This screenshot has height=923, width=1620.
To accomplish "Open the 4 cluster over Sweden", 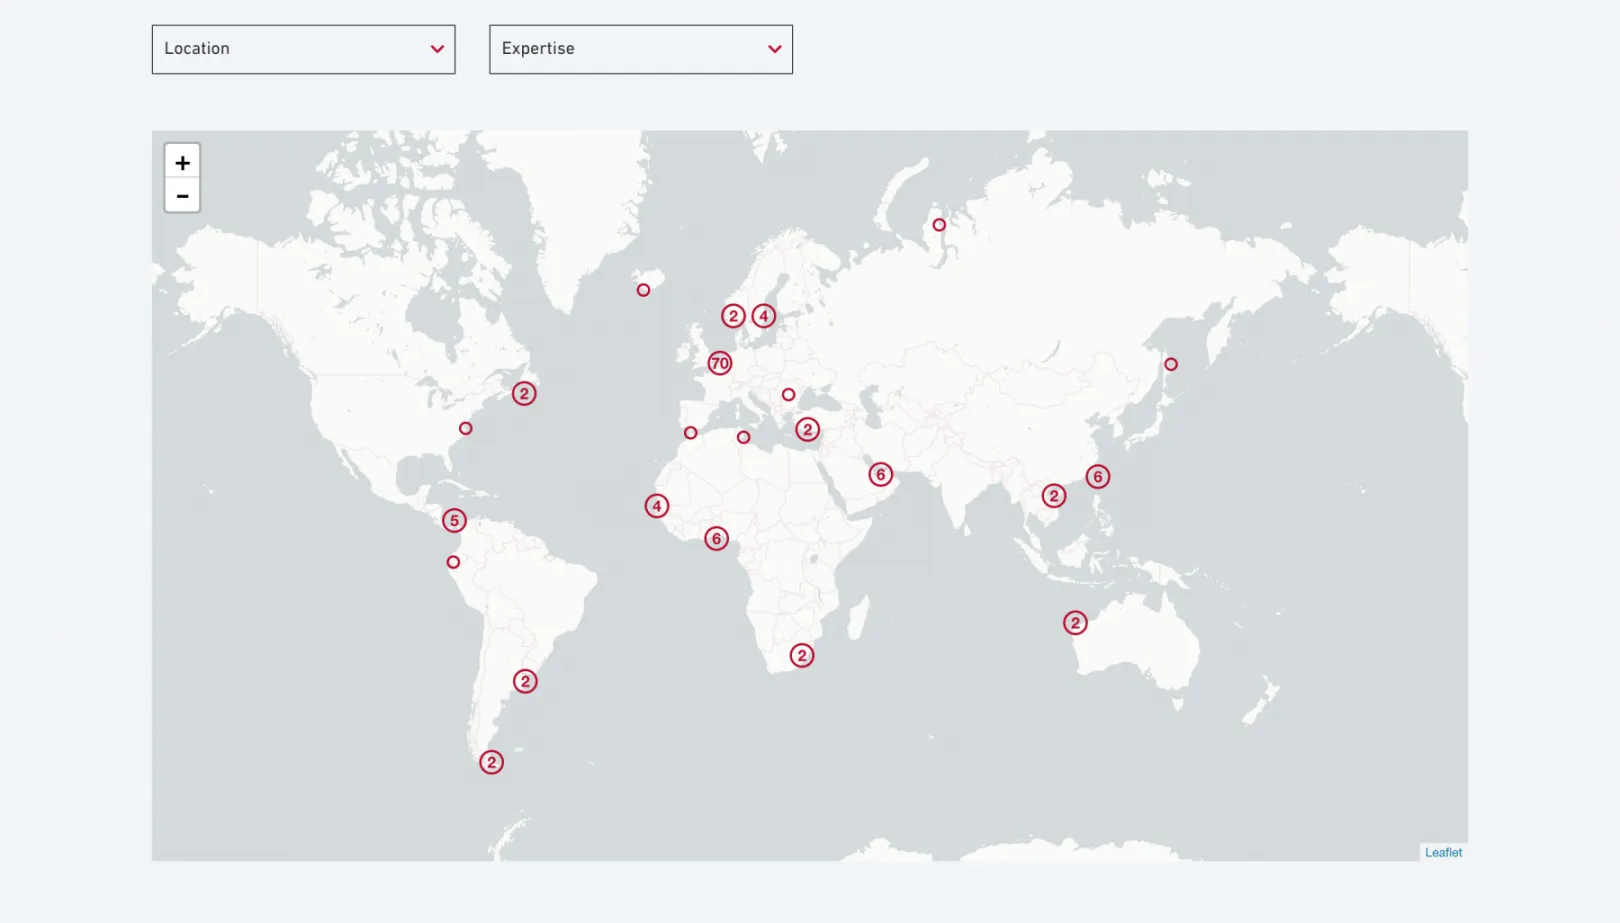I will tap(764, 316).
